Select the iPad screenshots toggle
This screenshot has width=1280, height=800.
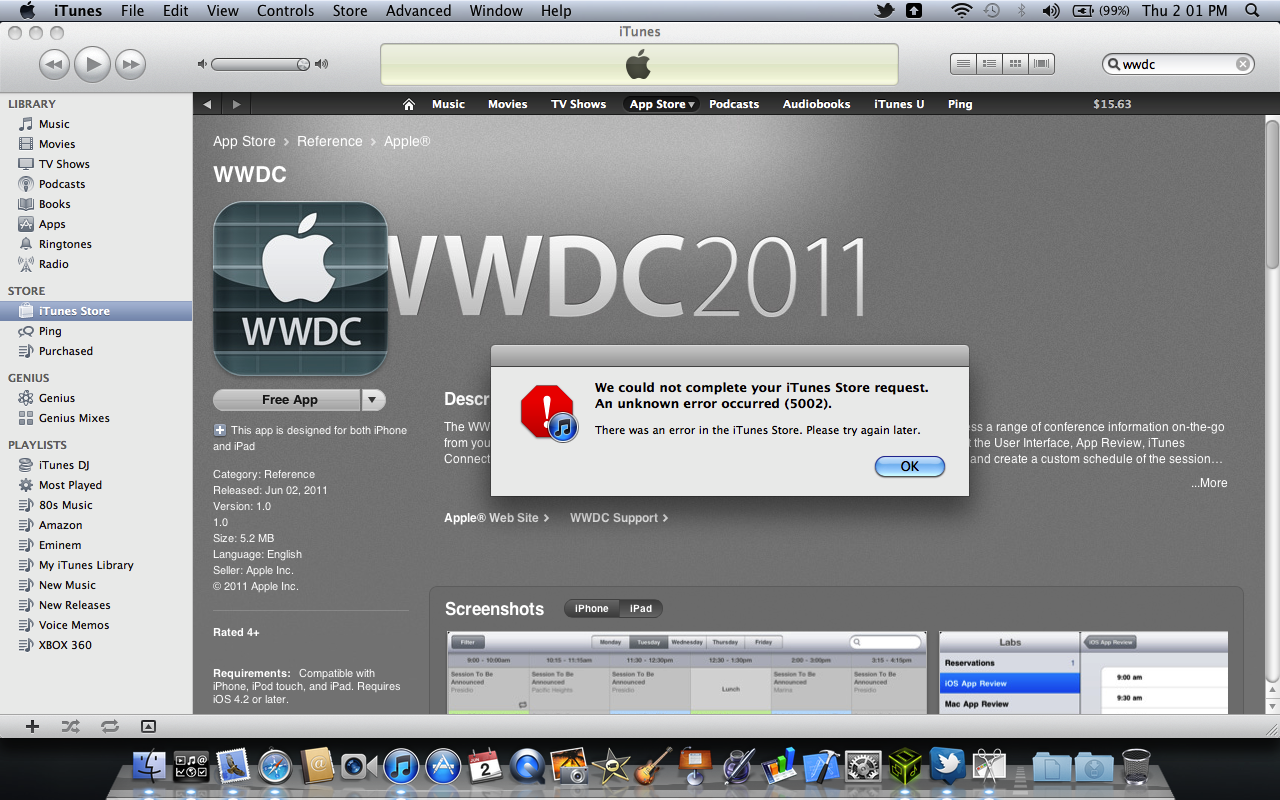640,608
